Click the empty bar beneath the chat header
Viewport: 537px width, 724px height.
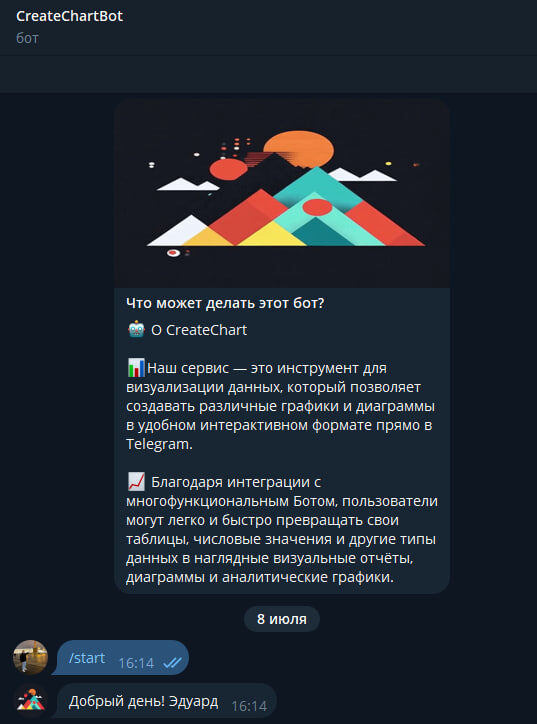(268, 74)
